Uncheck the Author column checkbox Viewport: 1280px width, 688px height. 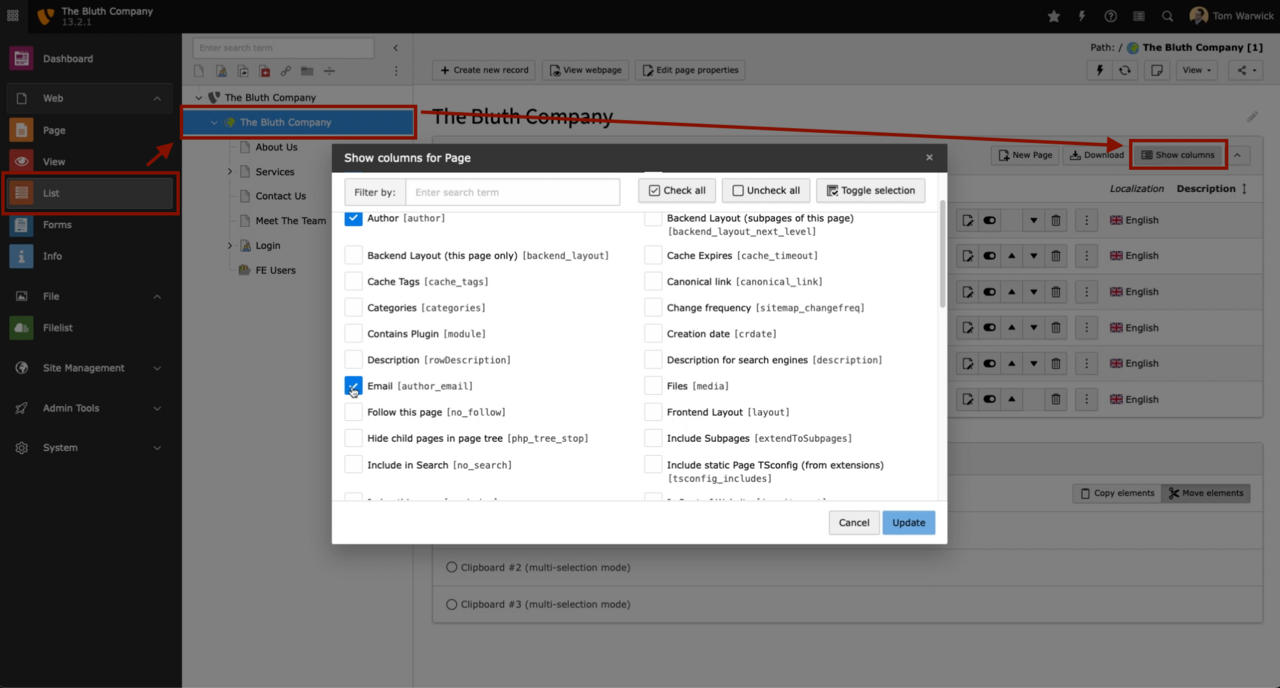point(353,218)
